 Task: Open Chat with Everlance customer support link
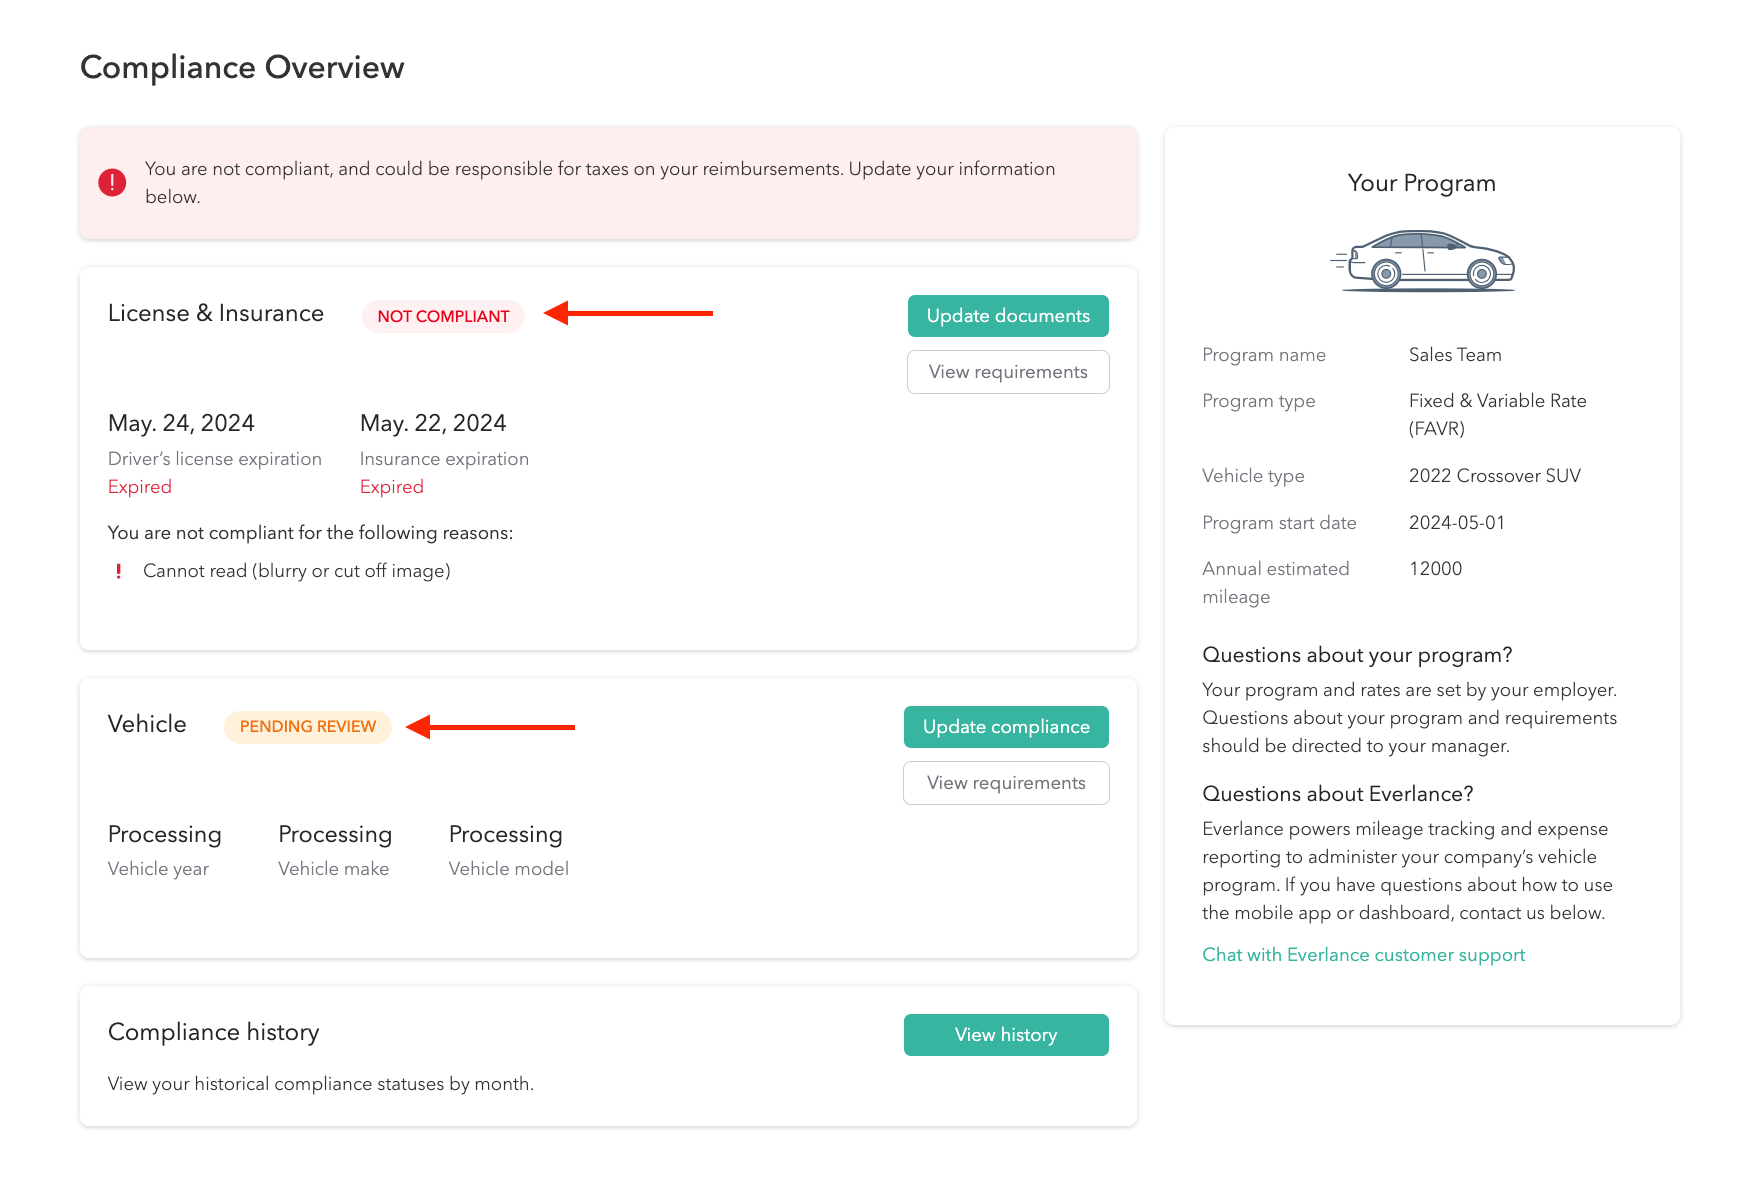[x=1363, y=955]
